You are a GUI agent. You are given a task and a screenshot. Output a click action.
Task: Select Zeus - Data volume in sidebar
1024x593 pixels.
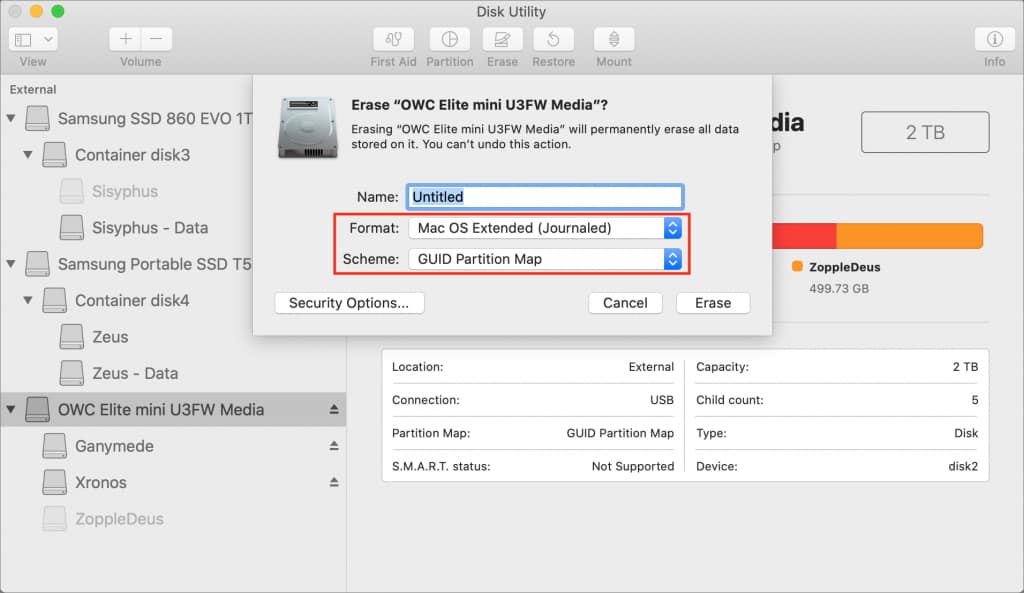click(134, 373)
